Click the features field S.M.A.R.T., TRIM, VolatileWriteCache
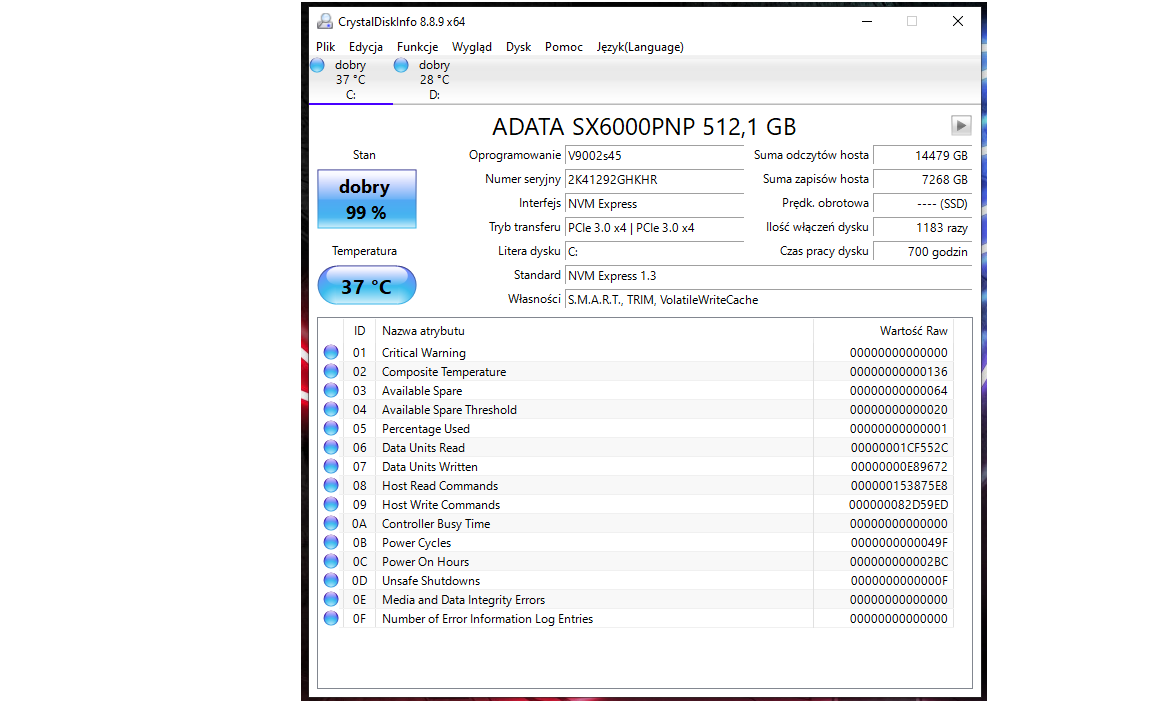The width and height of the screenshot is (1152, 701). pos(768,300)
